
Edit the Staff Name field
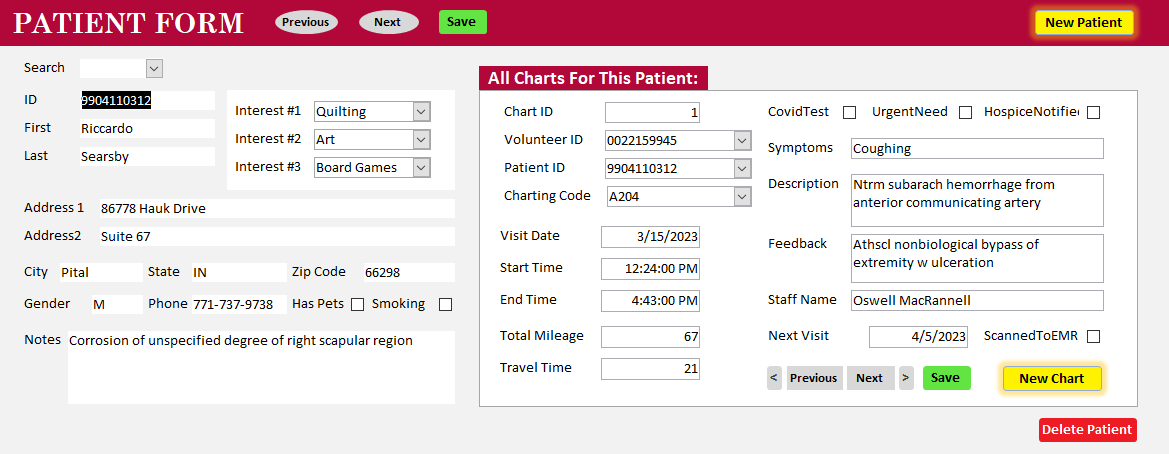click(977, 300)
